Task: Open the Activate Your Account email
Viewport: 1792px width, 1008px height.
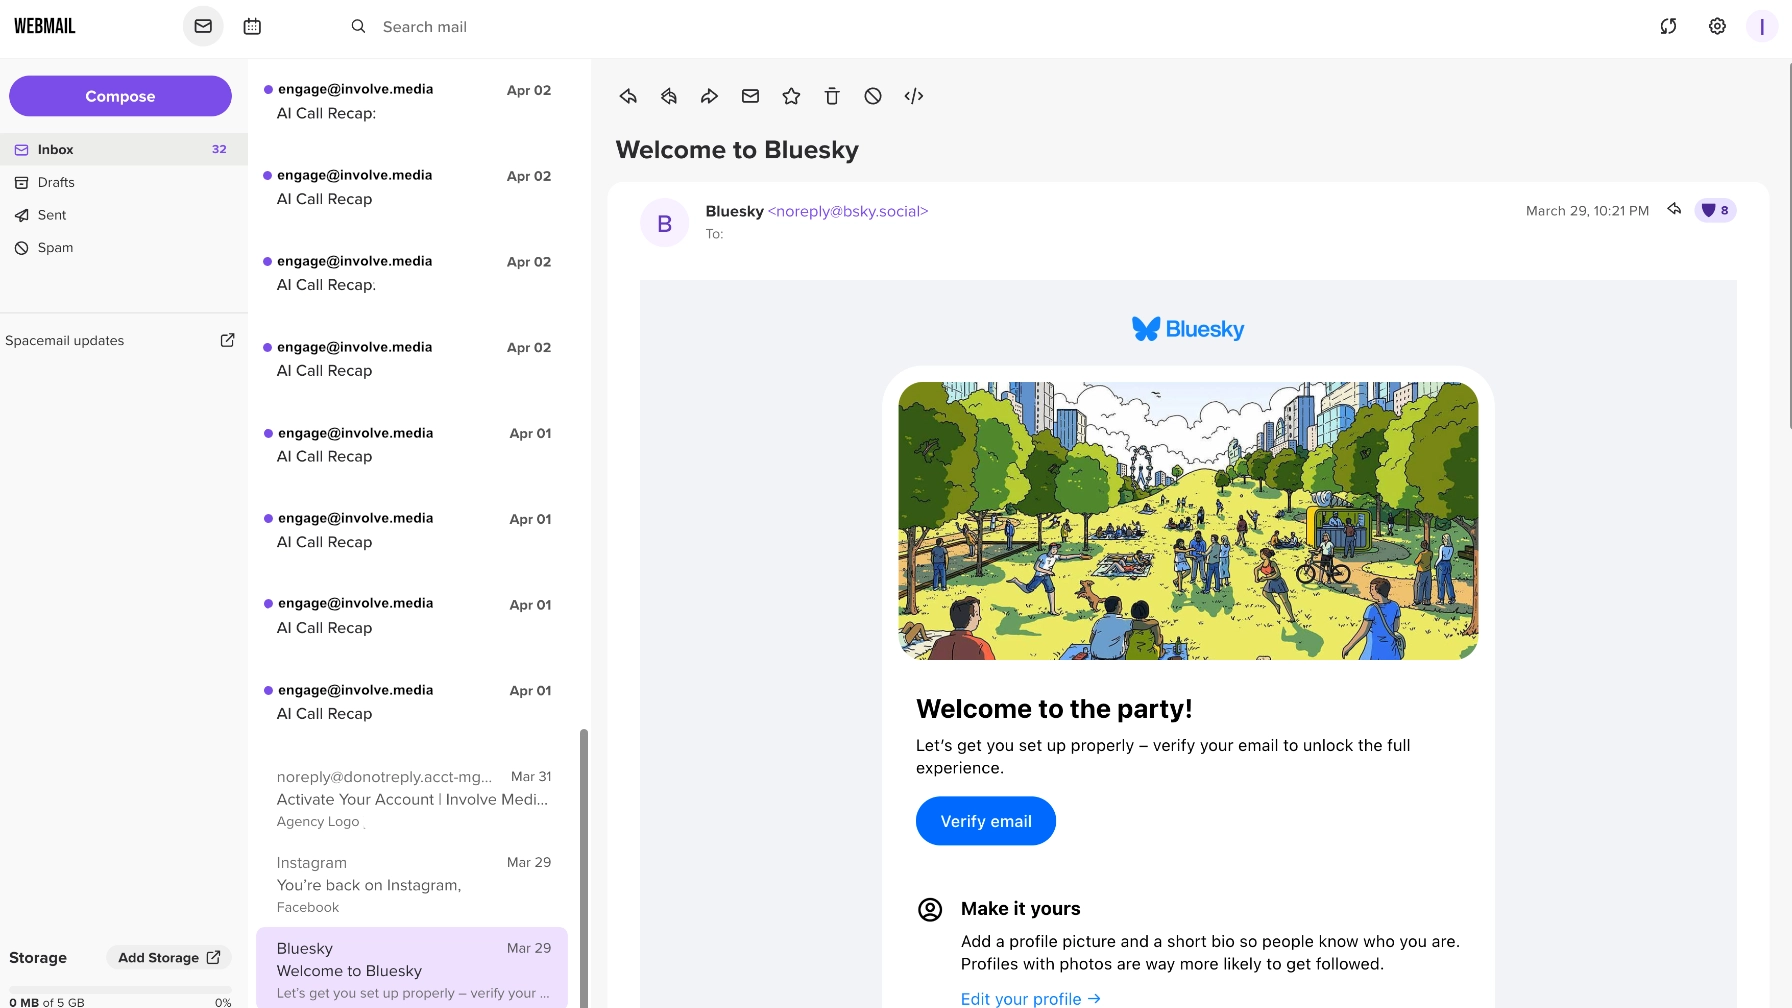Action: [x=413, y=799]
